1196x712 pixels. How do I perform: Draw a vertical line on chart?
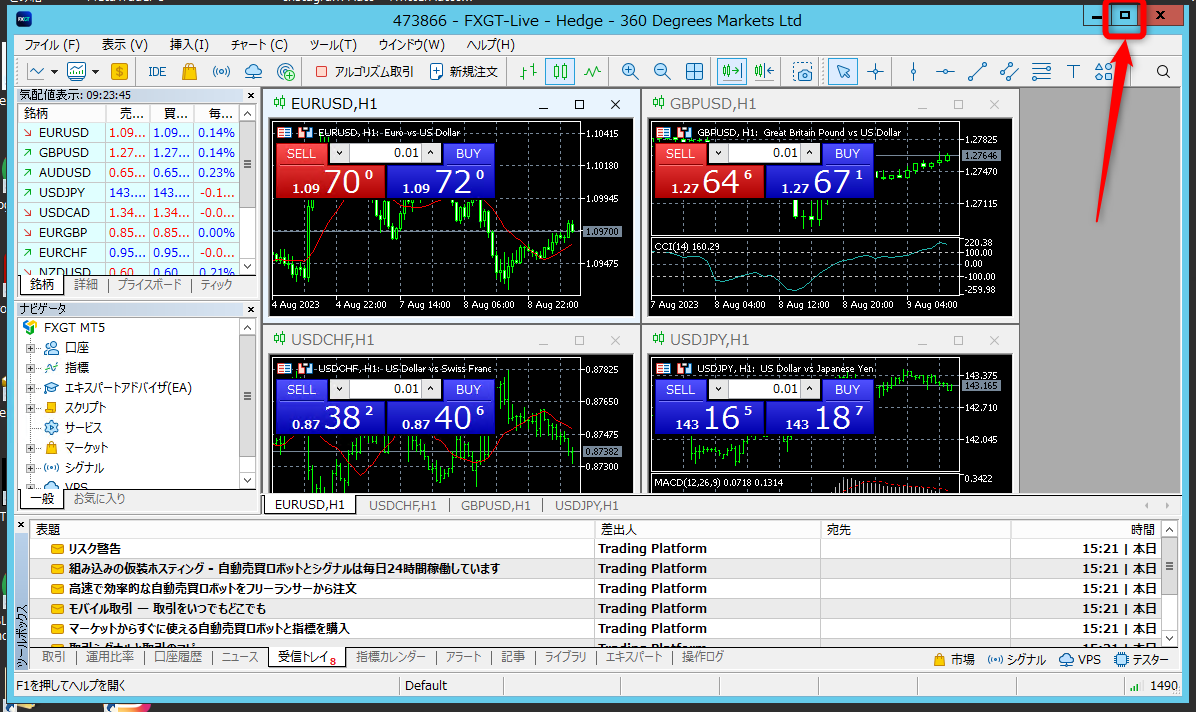pyautogui.click(x=913, y=72)
